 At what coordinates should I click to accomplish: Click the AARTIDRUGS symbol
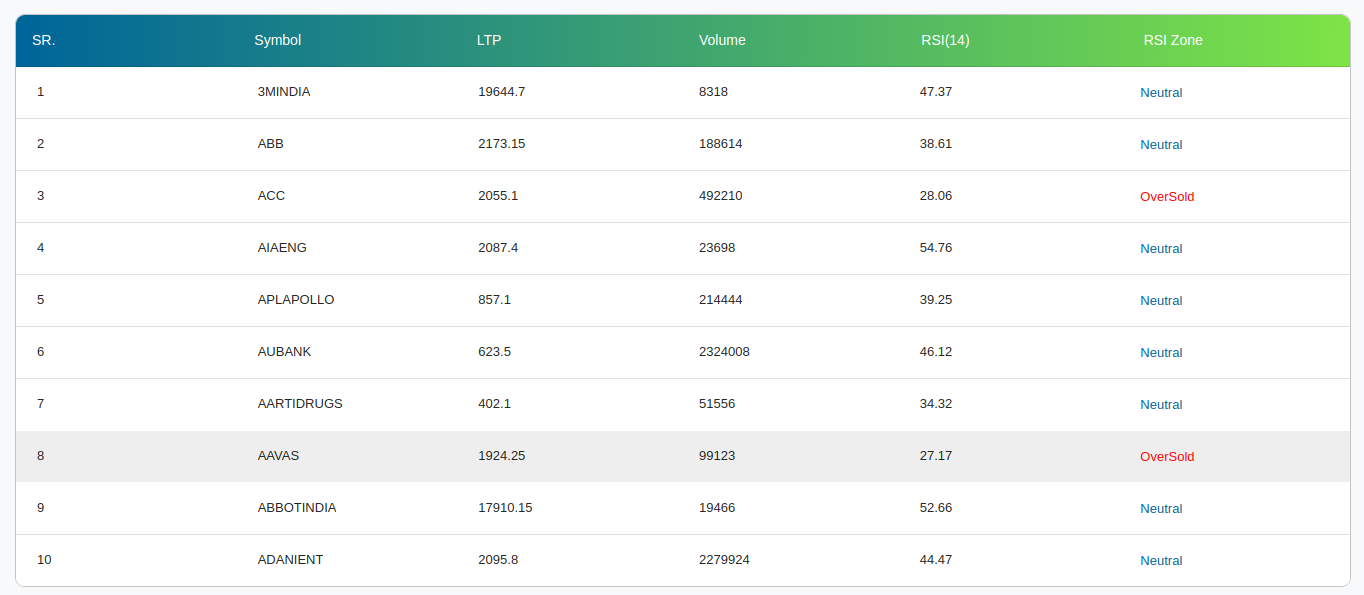[300, 404]
